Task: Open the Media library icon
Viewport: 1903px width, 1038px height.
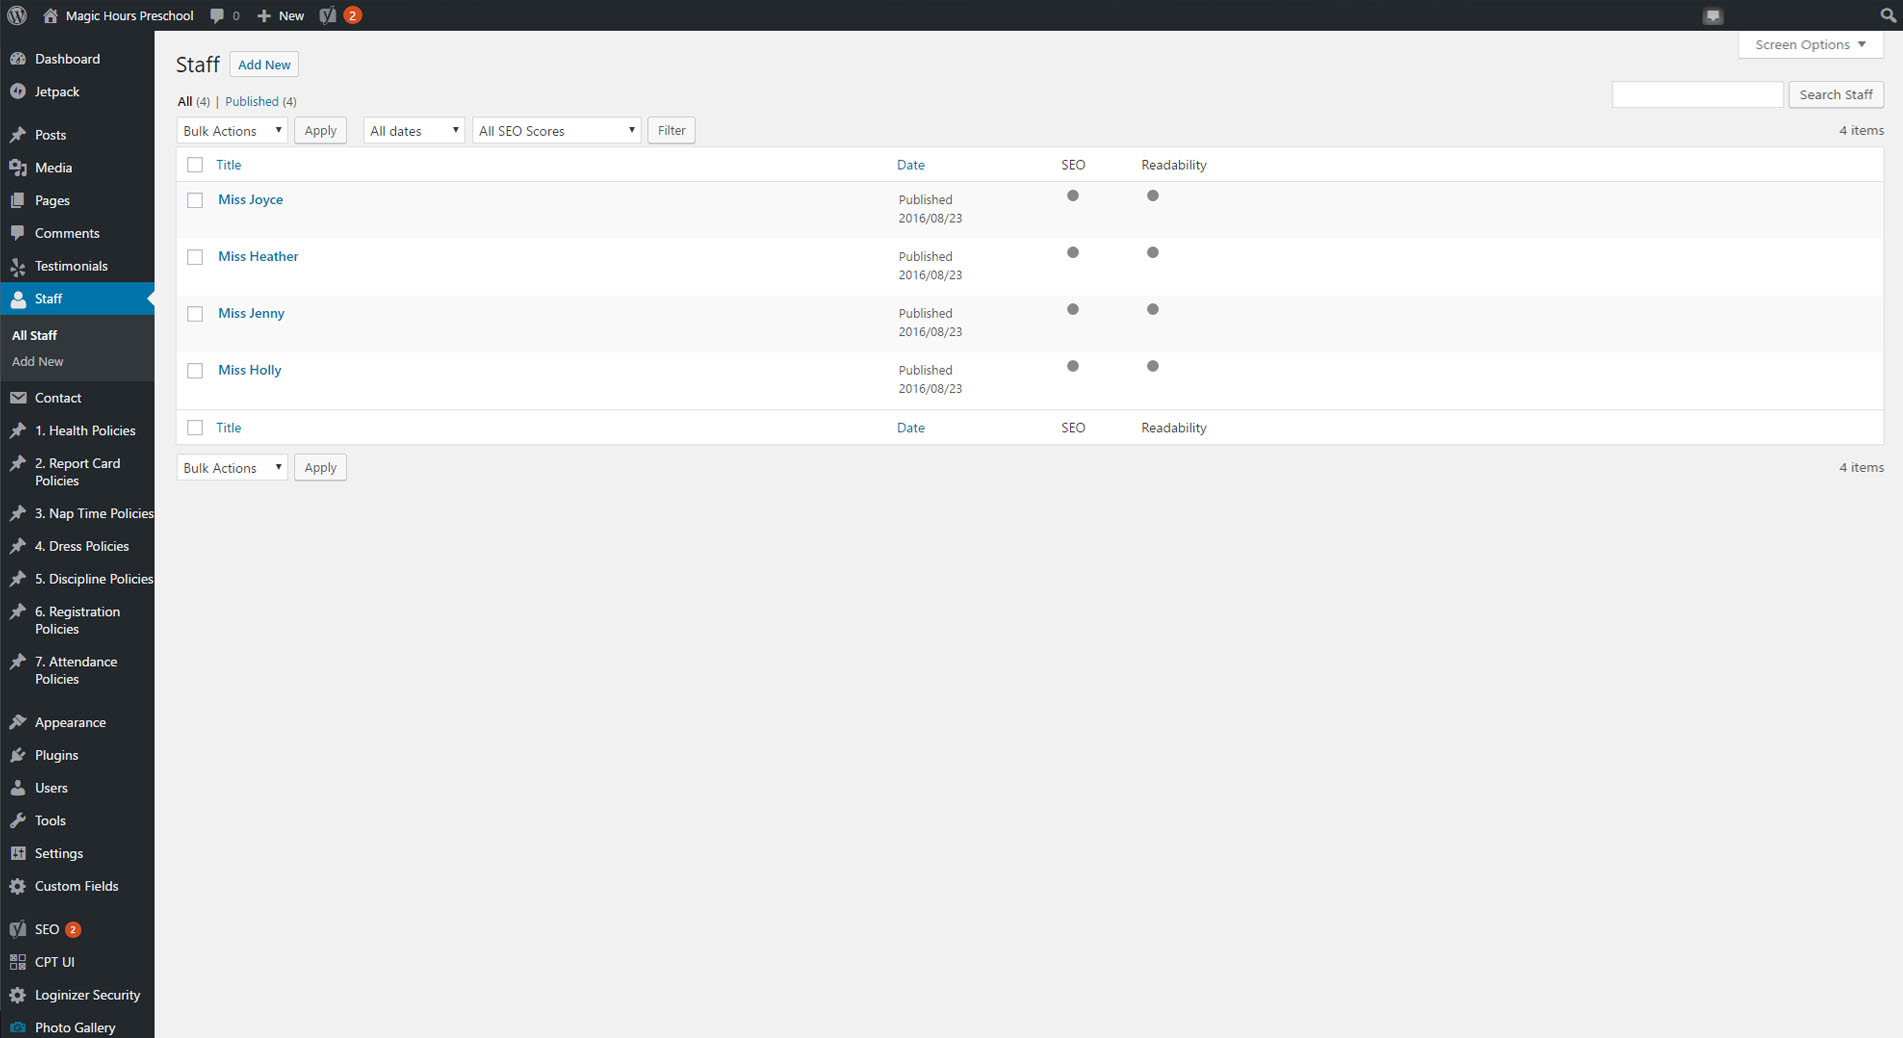Action: pos(20,167)
